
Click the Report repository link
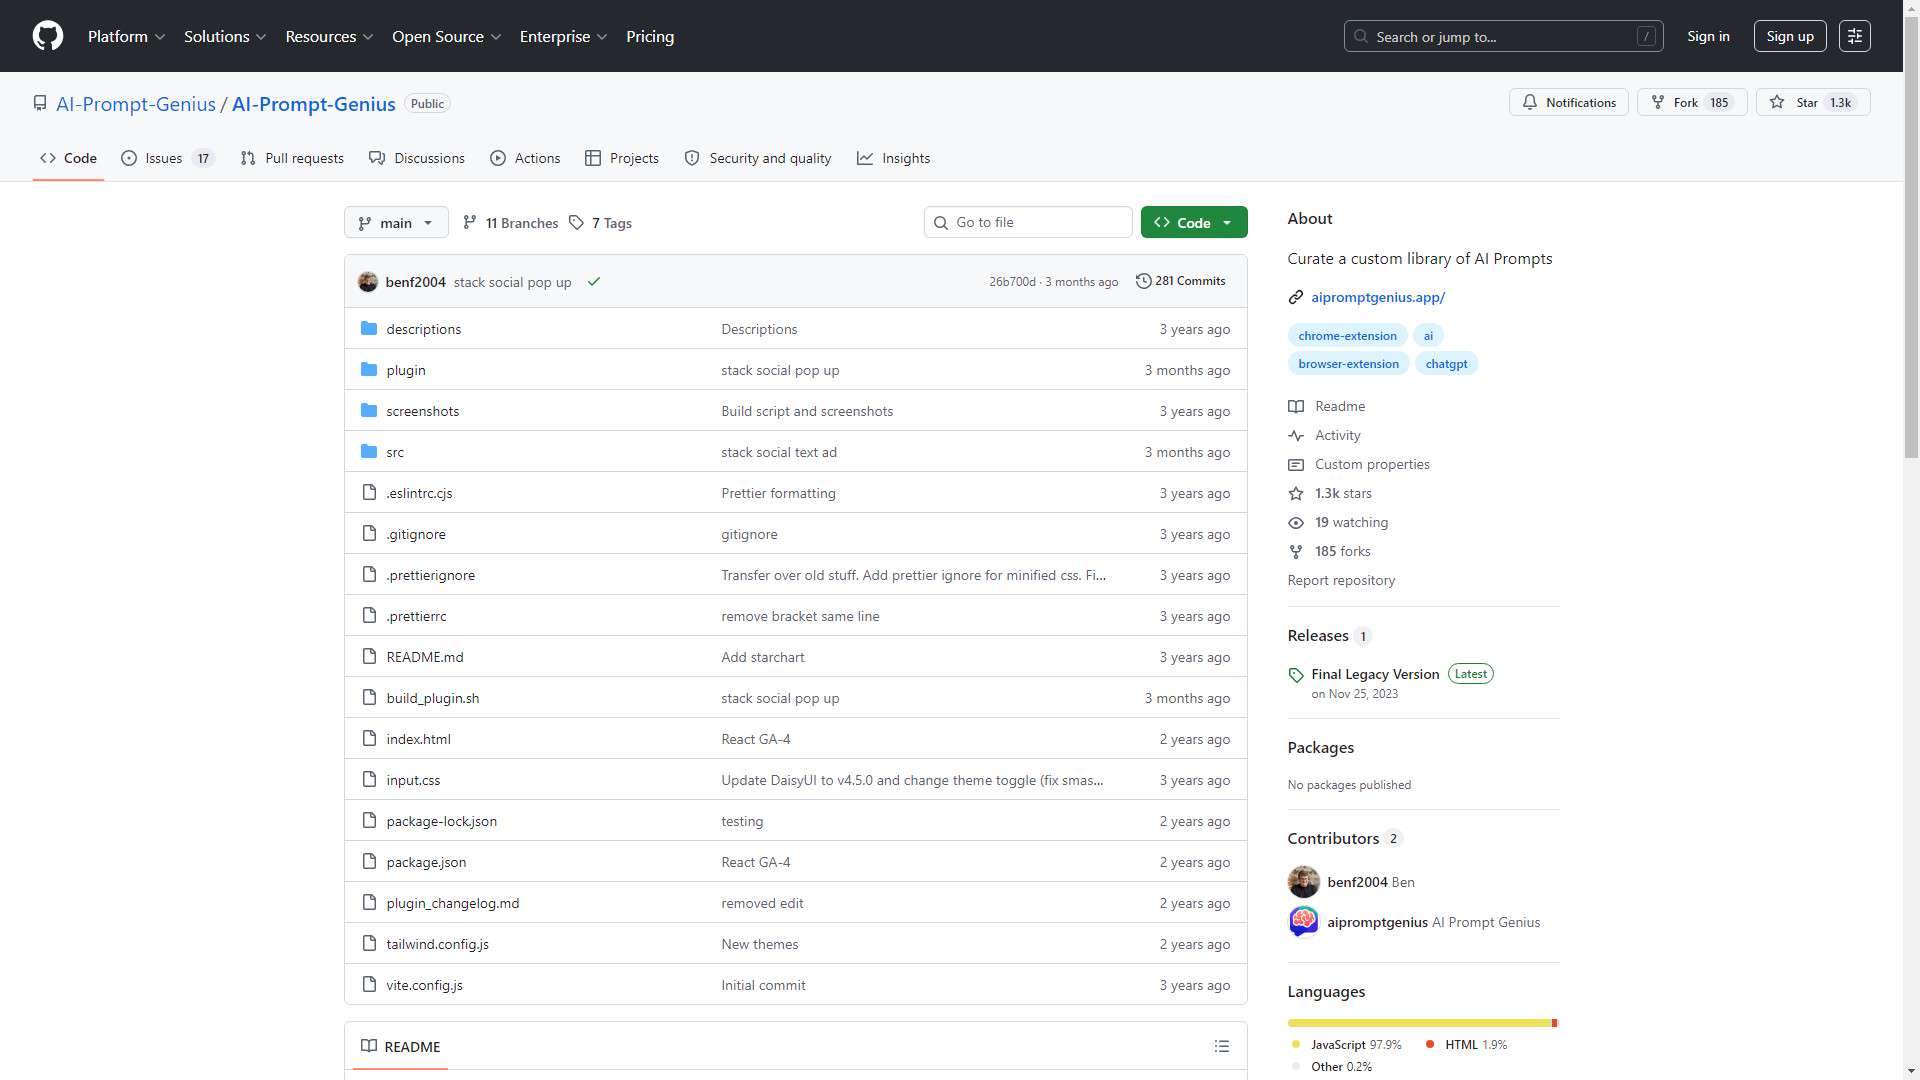1341,580
